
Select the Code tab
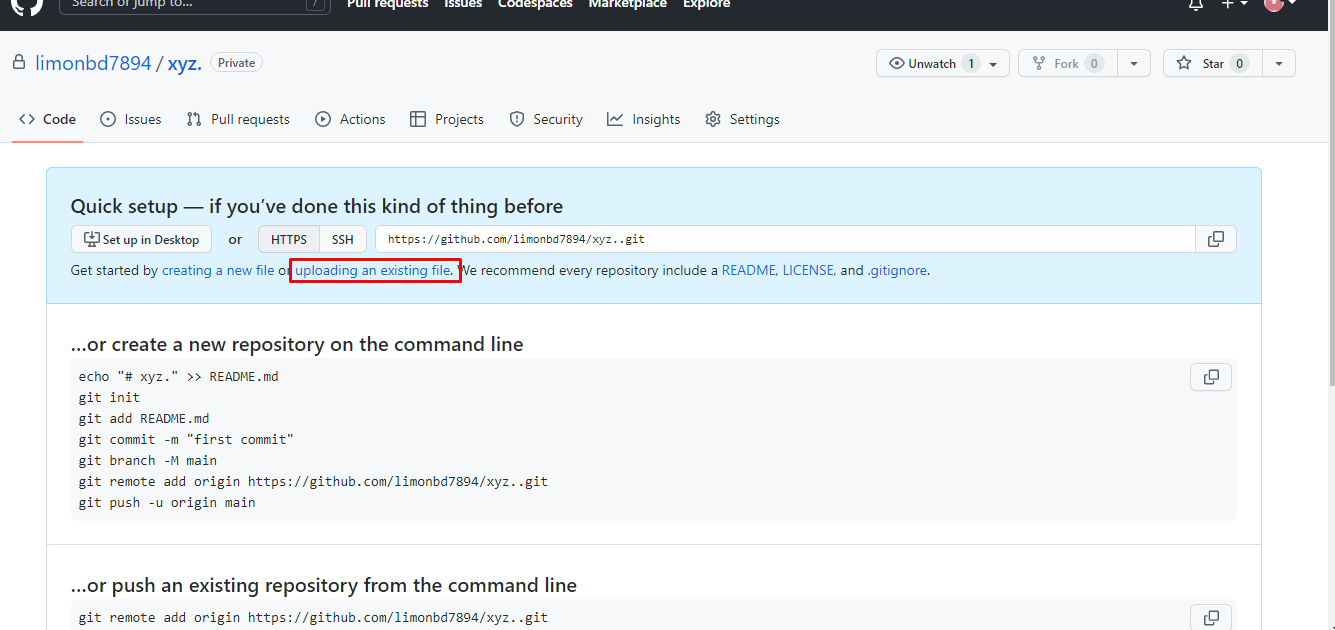[47, 119]
